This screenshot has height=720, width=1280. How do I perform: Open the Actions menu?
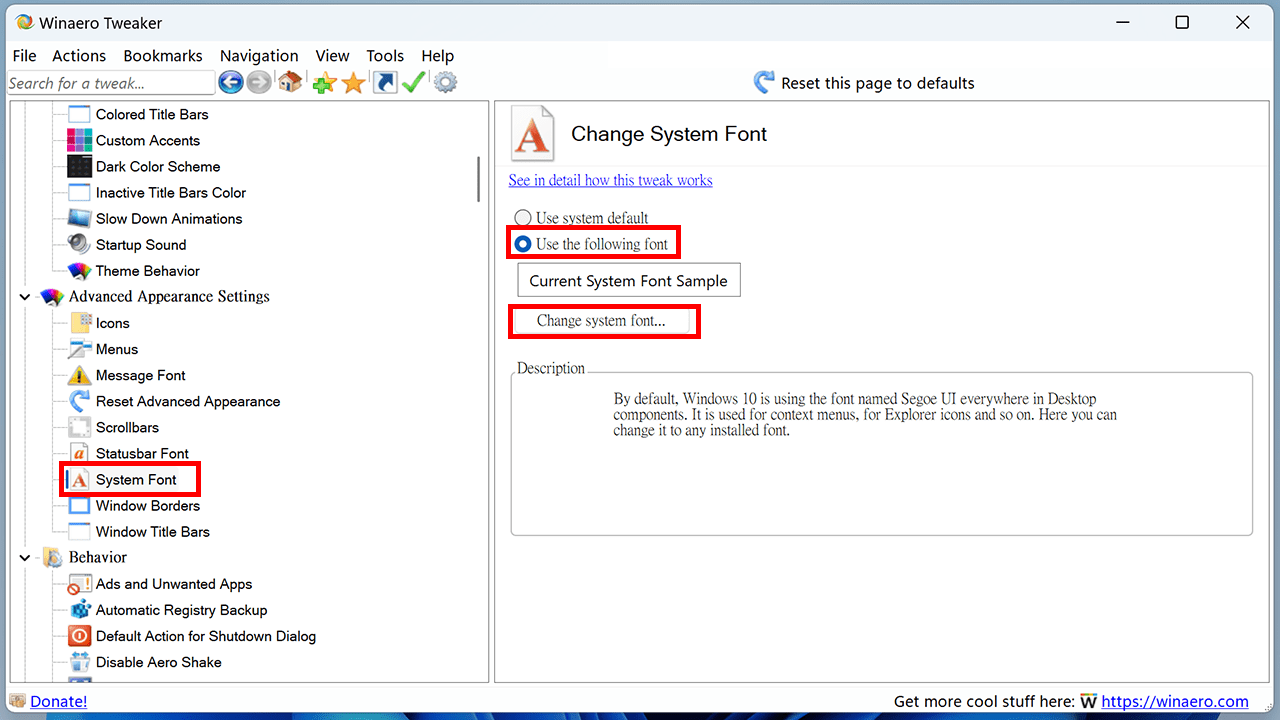coord(79,56)
